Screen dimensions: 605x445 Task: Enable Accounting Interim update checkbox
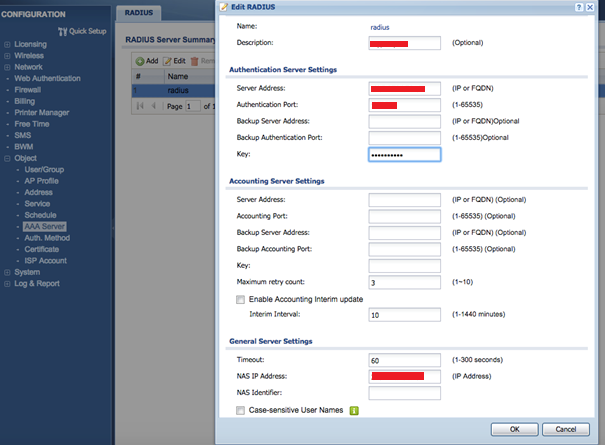240,299
